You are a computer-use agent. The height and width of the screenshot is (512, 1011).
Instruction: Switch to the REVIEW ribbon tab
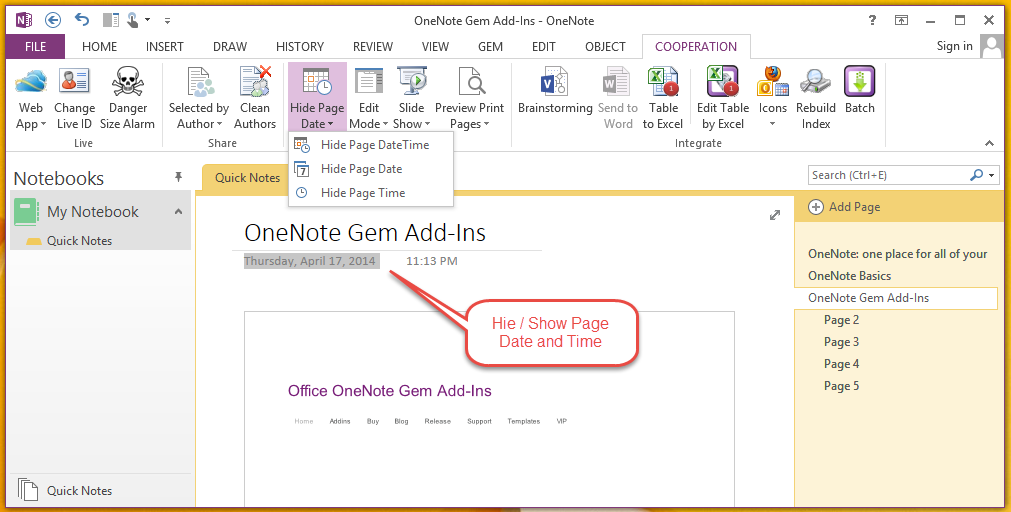tap(373, 46)
